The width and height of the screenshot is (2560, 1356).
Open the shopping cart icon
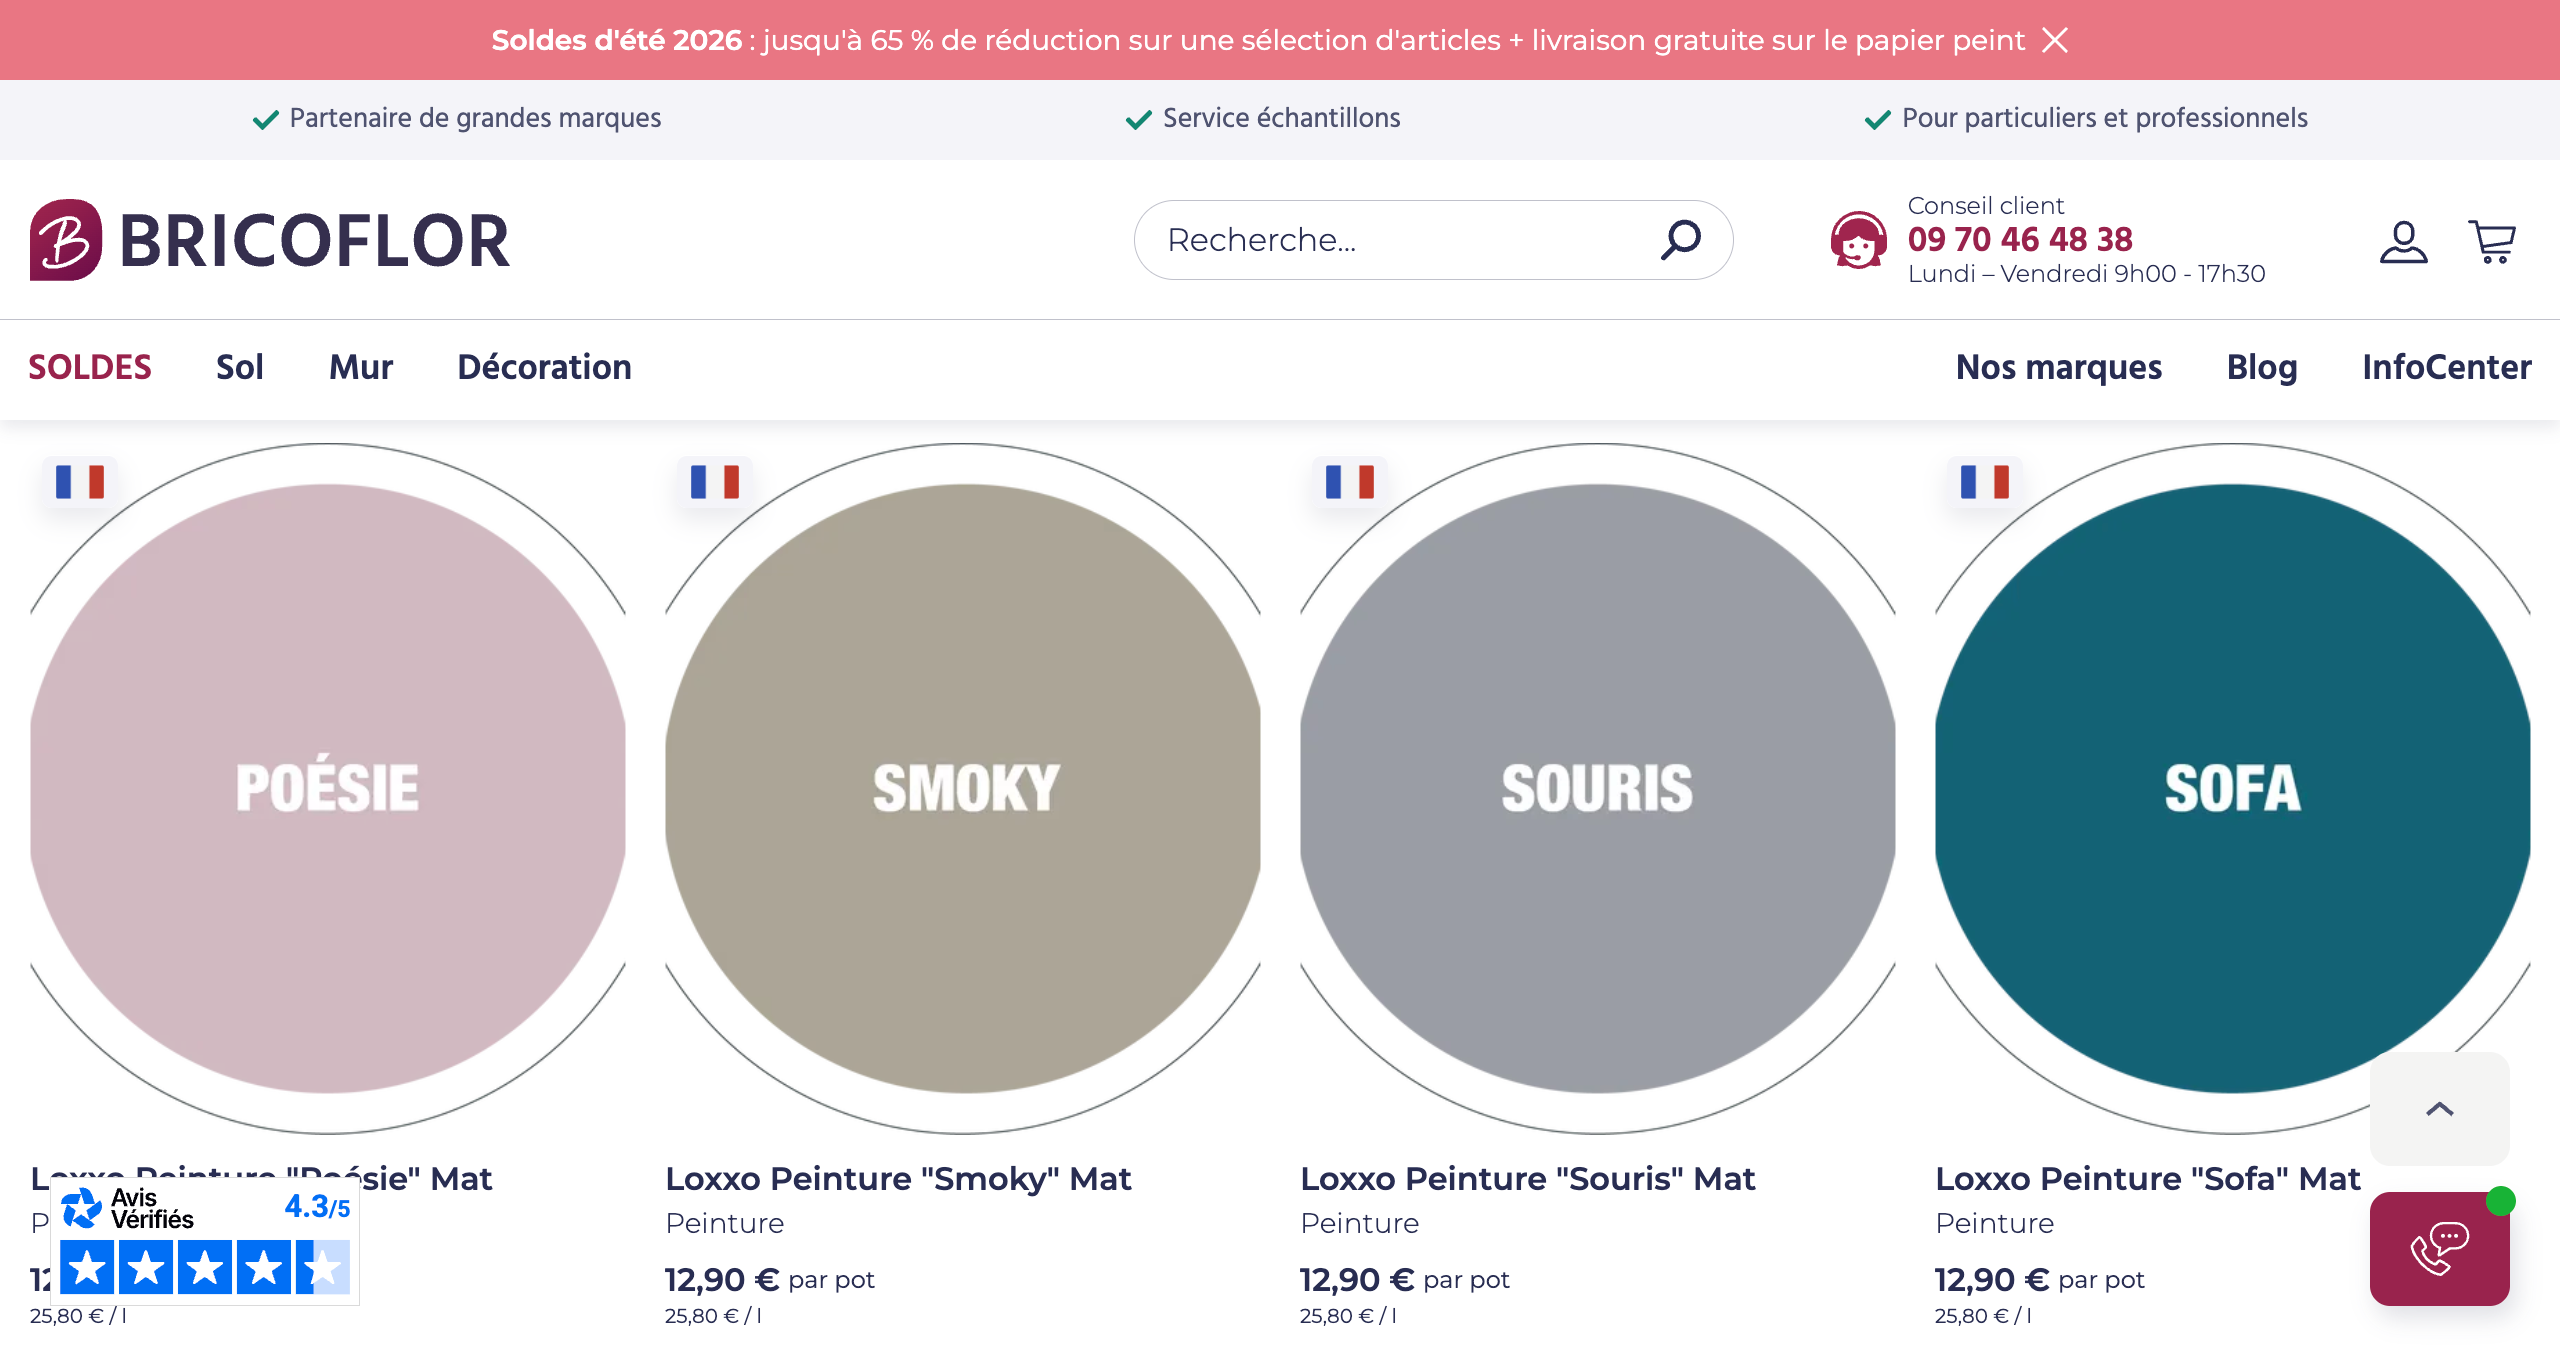click(x=2492, y=242)
